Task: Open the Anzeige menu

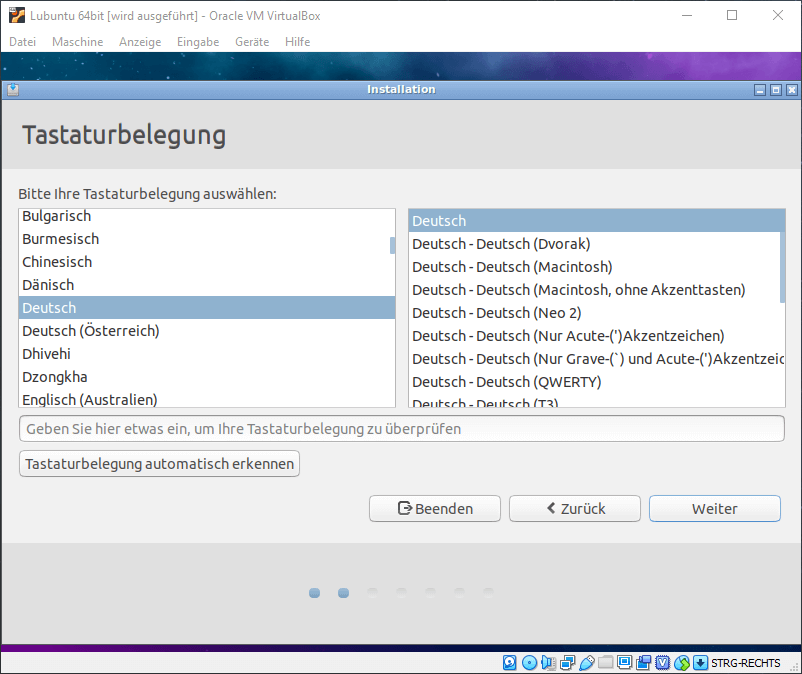Action: 140,42
